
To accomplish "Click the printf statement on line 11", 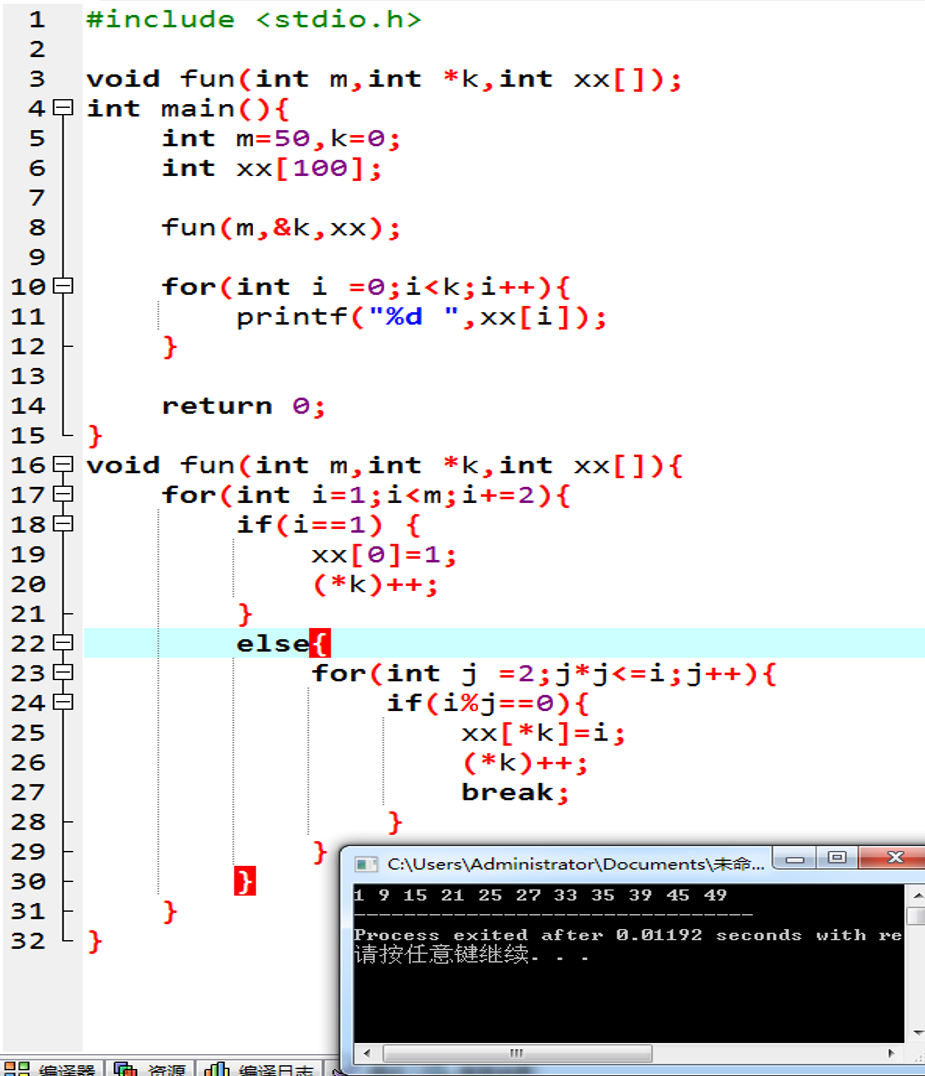I will 421,317.
